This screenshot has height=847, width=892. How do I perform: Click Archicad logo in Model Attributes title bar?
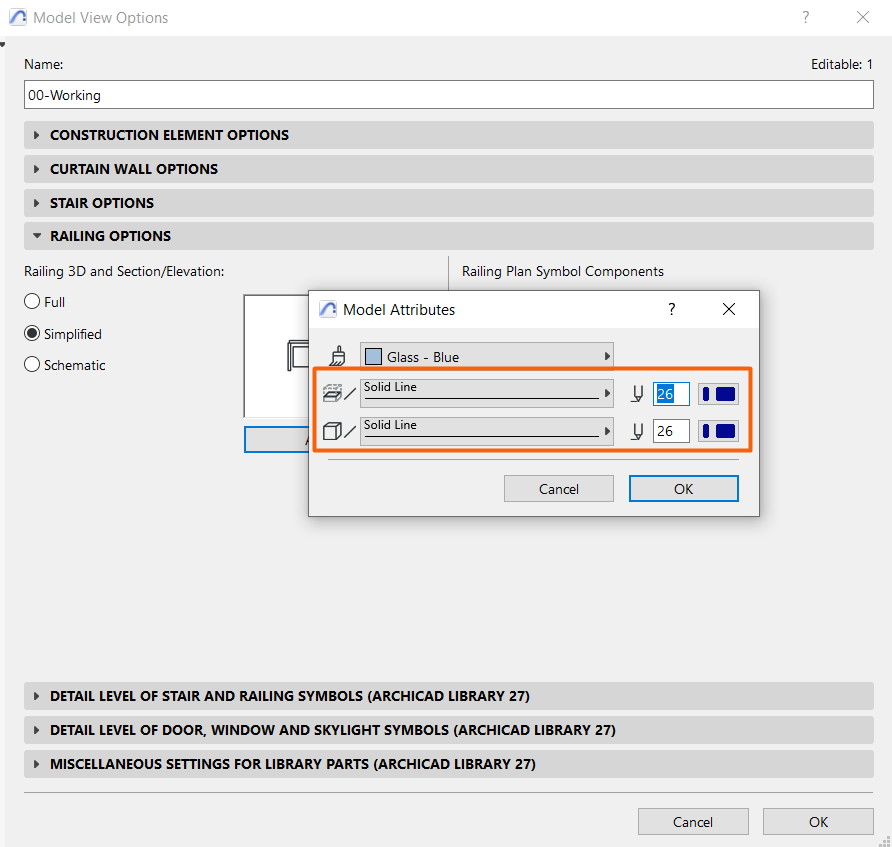pyautogui.click(x=327, y=310)
